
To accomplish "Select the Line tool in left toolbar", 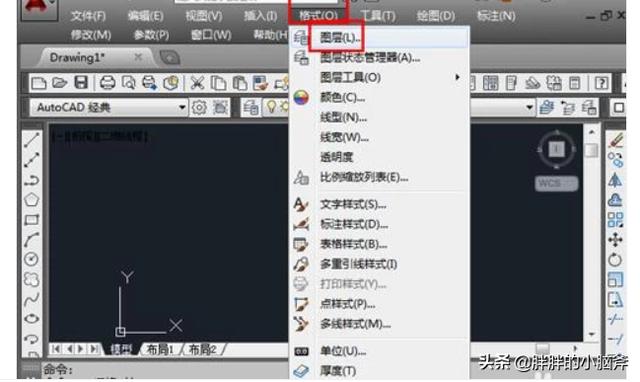I will click(31, 140).
